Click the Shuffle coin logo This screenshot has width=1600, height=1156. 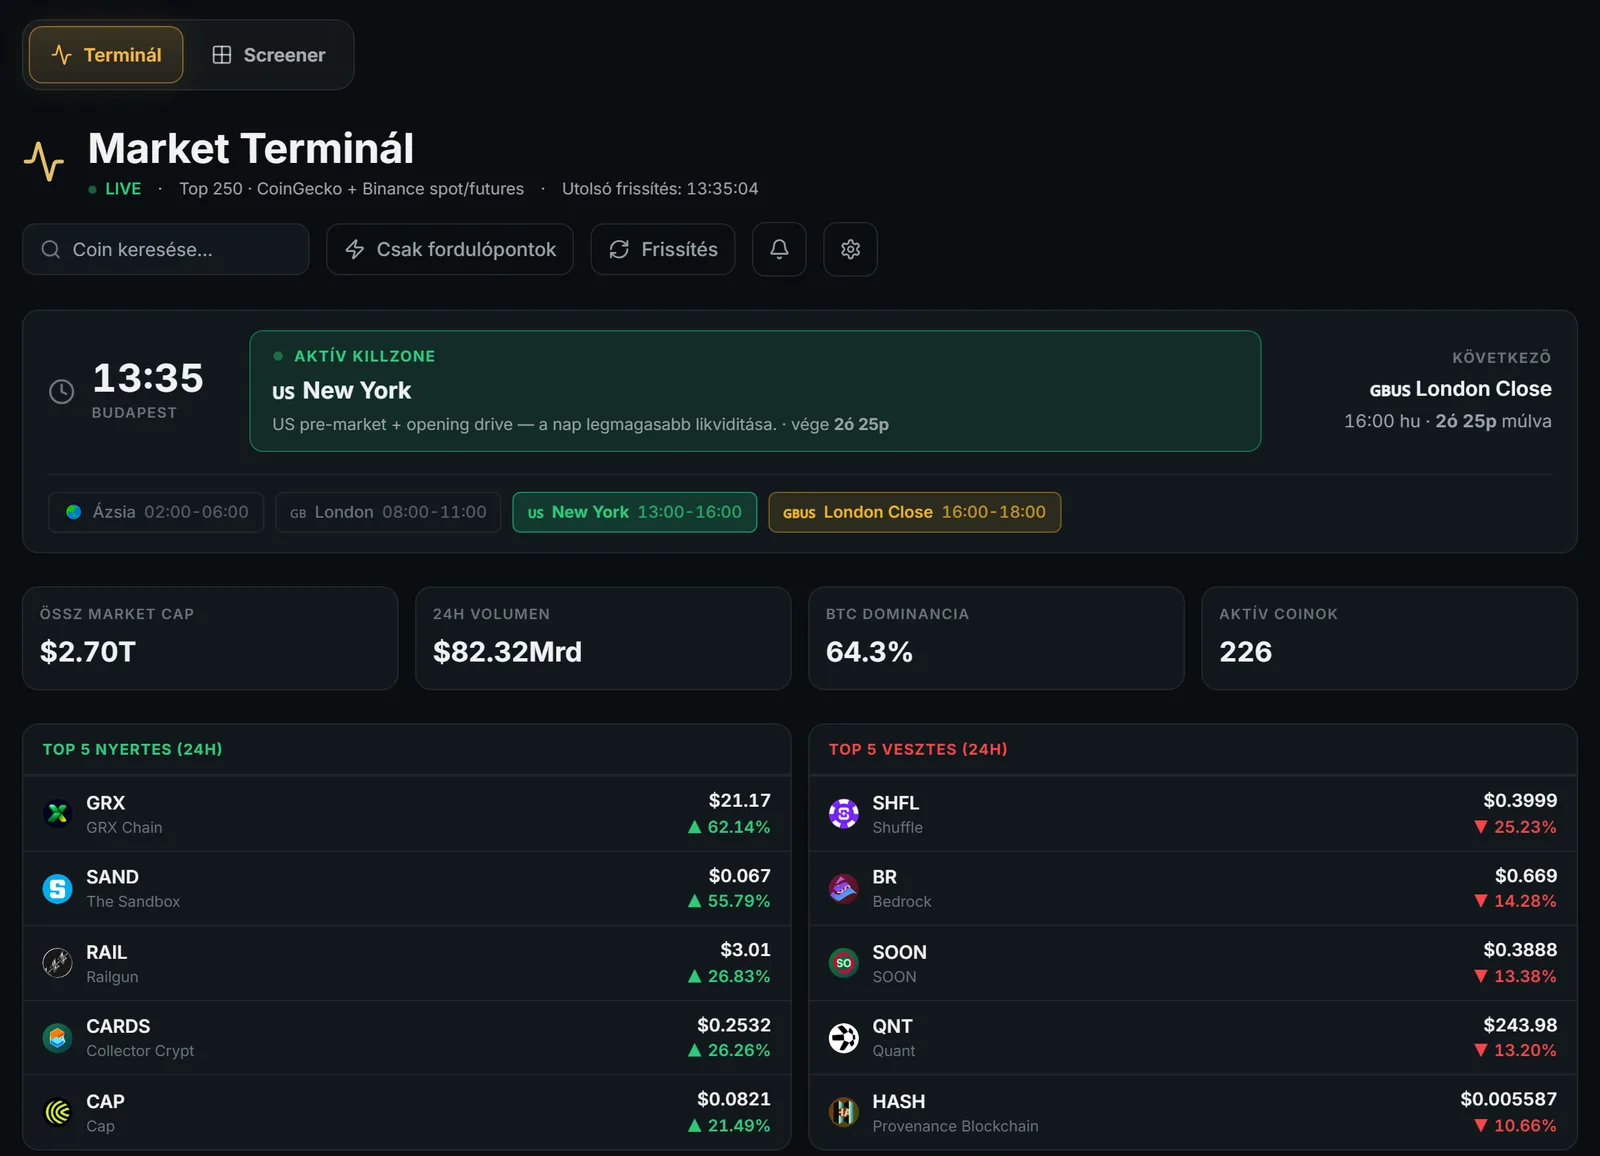tap(844, 814)
